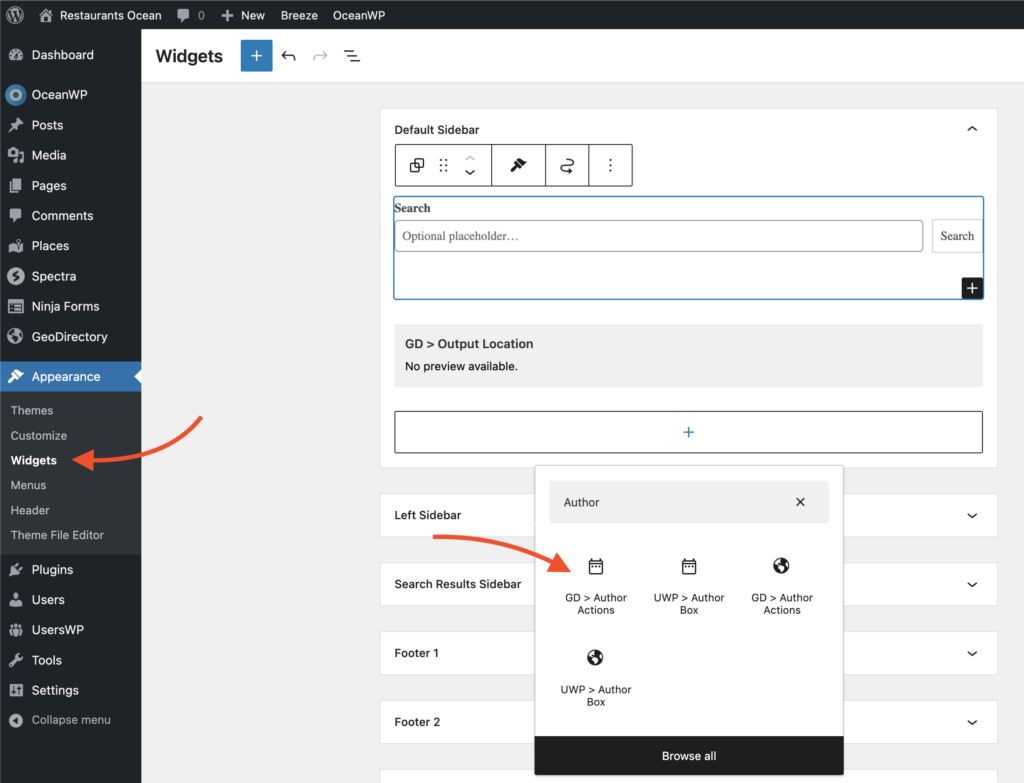Click the move to widget area icon
1024x783 pixels.
[567, 166]
